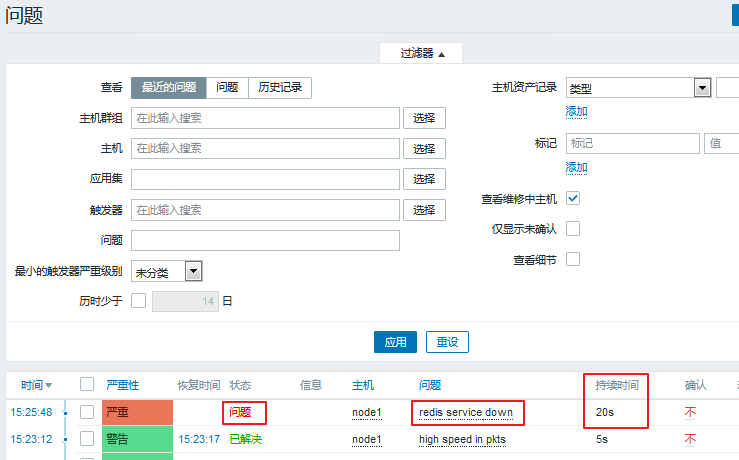Click the tag 值 value field
Viewport: 739px width, 460px height.
(722, 143)
